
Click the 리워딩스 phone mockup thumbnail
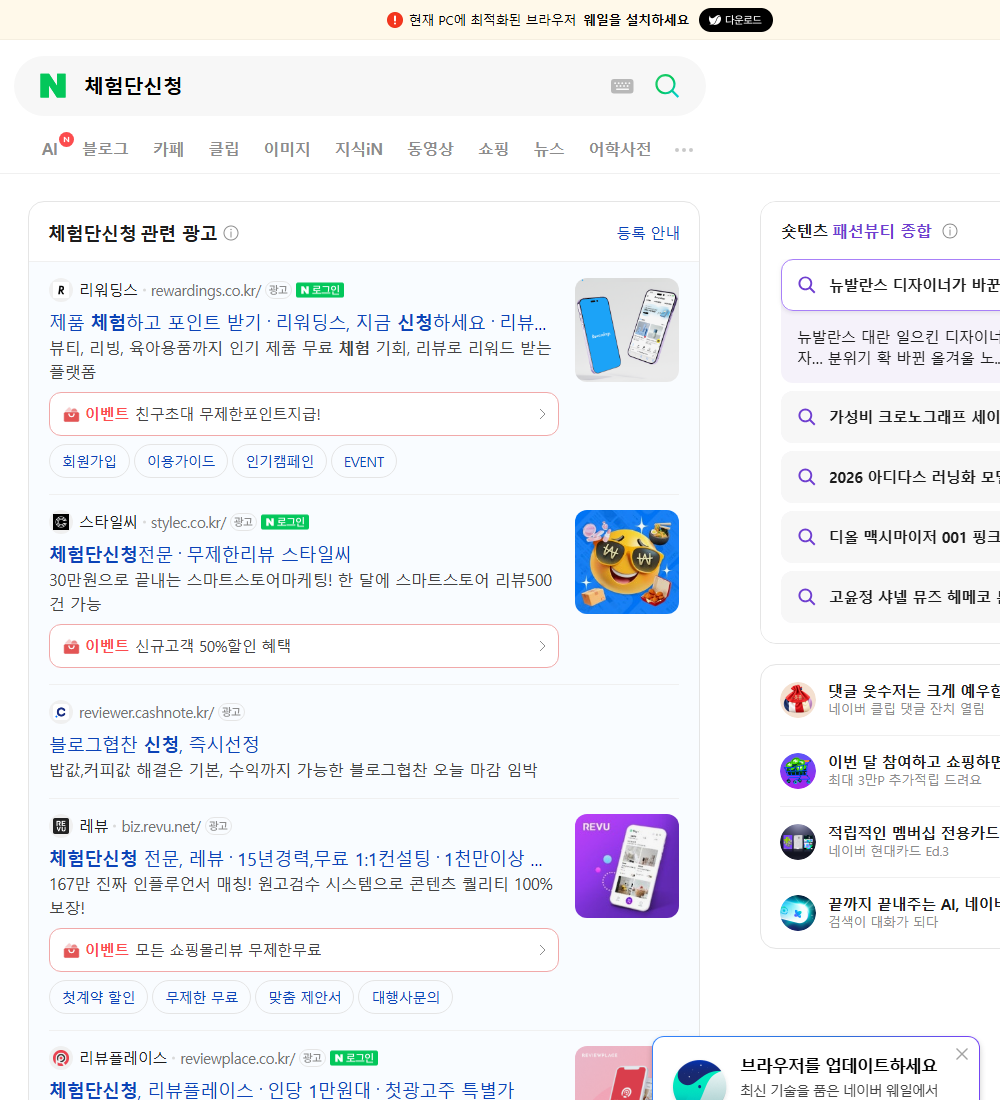pos(627,330)
